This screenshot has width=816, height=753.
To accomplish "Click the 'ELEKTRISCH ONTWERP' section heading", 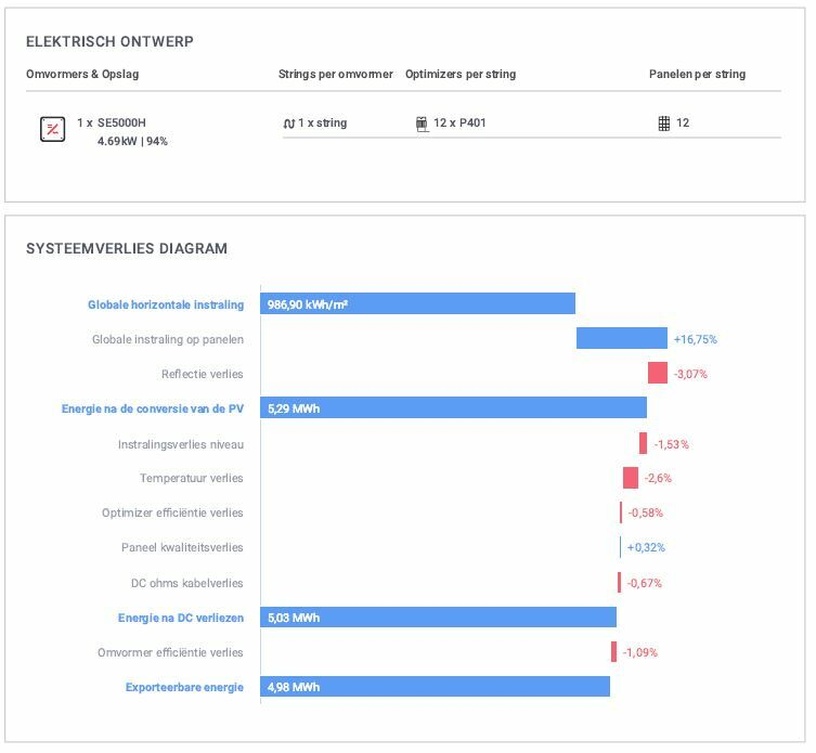I will coord(110,42).
